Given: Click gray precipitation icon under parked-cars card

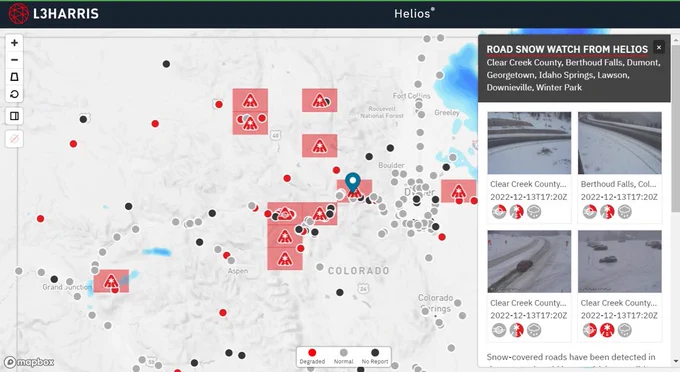Looking at the screenshot, I should pyautogui.click(x=624, y=330).
